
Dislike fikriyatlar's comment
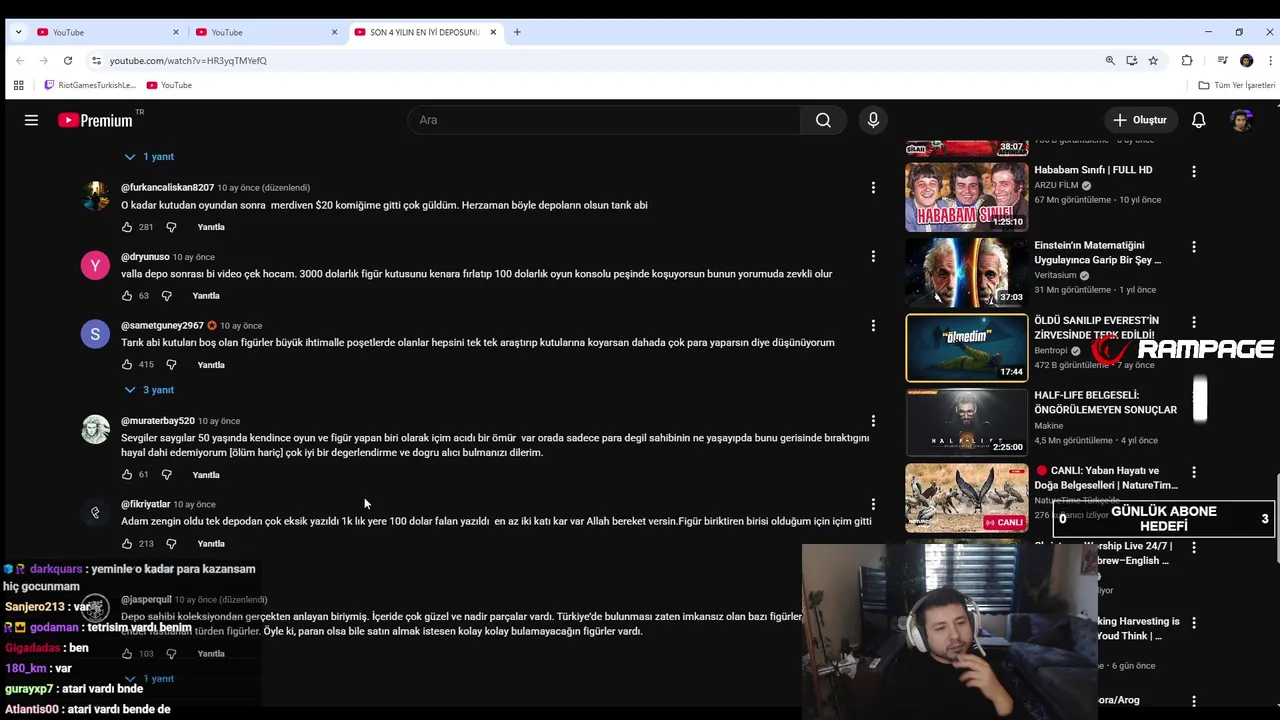tap(171, 544)
